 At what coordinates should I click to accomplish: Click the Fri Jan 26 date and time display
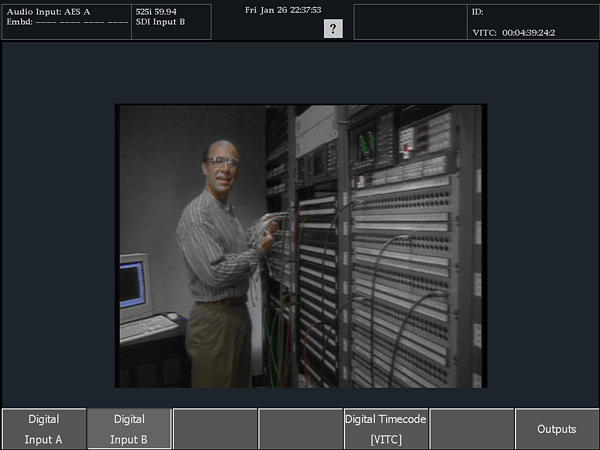282,10
